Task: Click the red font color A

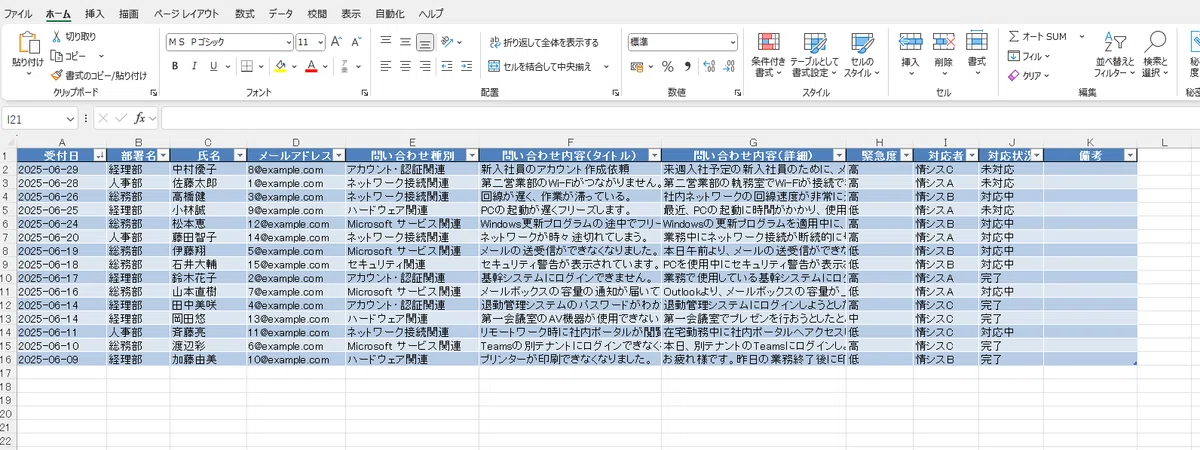Action: (311, 66)
